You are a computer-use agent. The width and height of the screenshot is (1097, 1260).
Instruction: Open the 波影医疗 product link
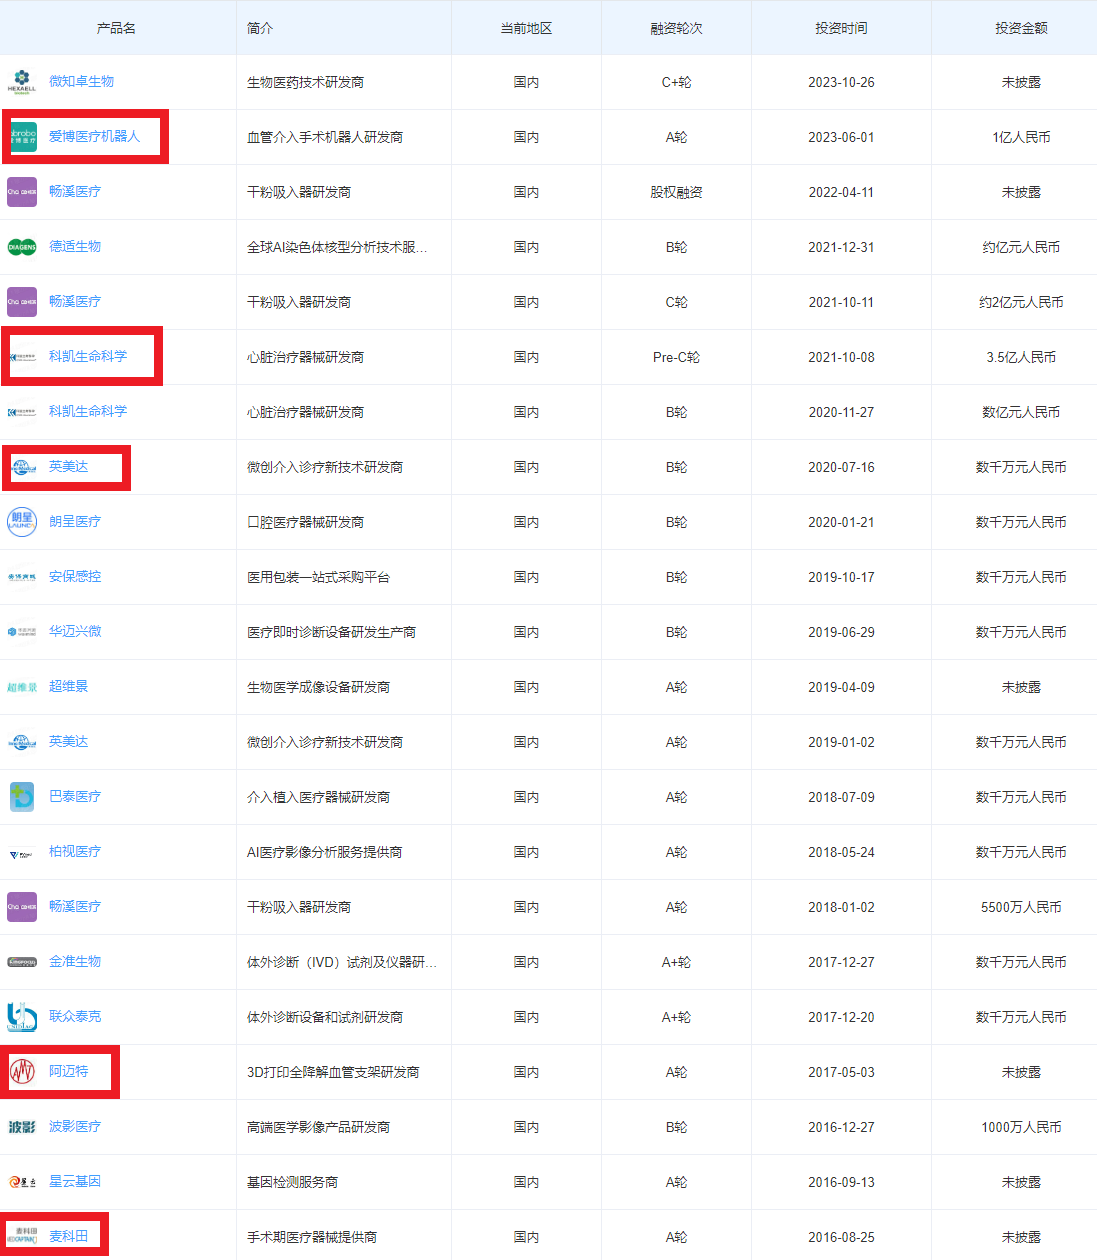coord(75,1127)
